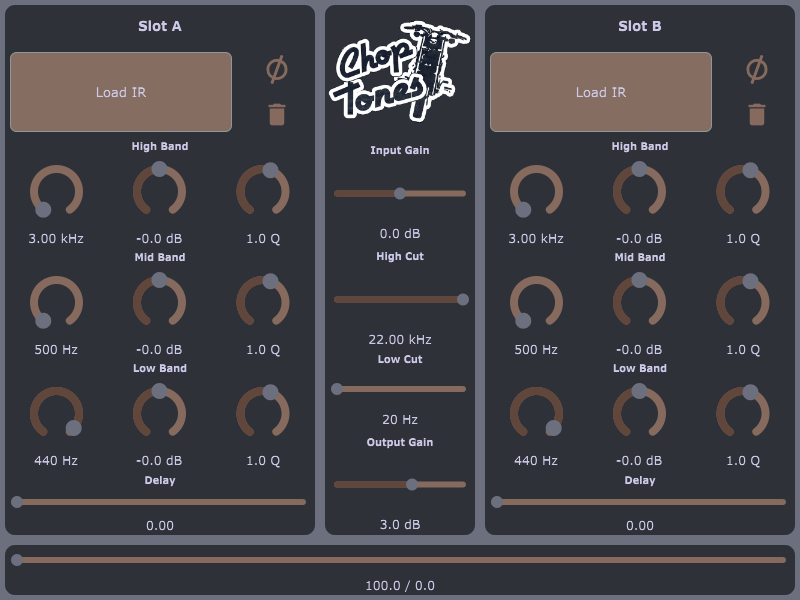Load an IR into Slot B
The image size is (800, 600).
[601, 92]
